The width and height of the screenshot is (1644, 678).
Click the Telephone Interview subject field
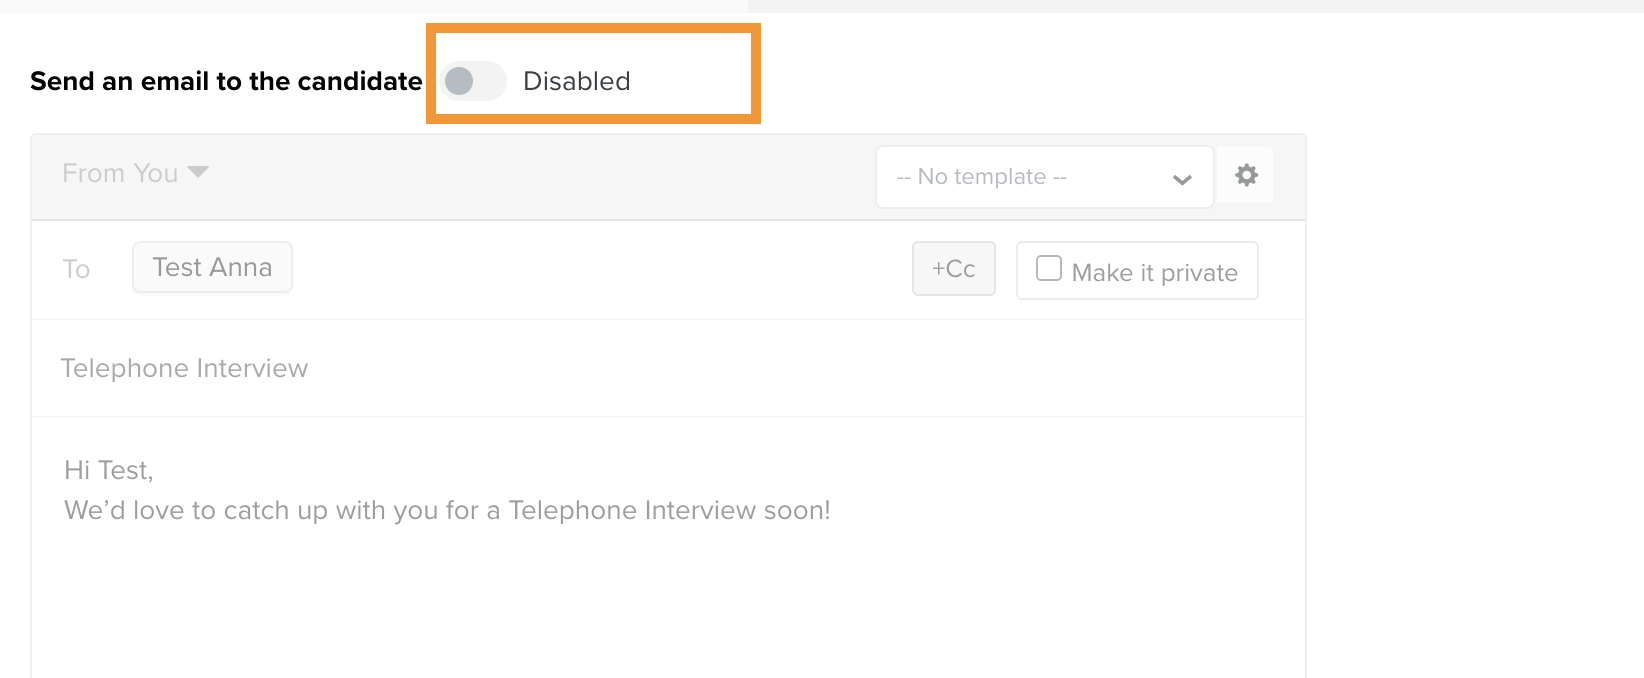click(x=668, y=368)
